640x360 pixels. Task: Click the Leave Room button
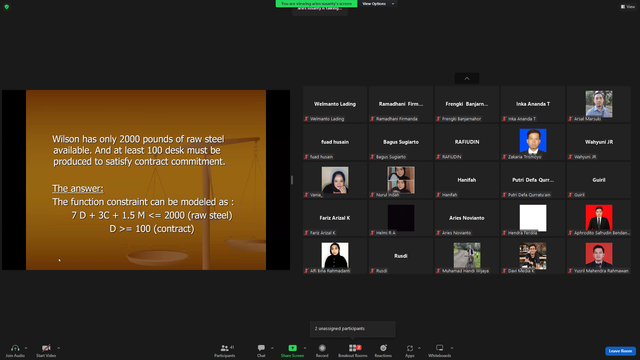click(x=620, y=351)
